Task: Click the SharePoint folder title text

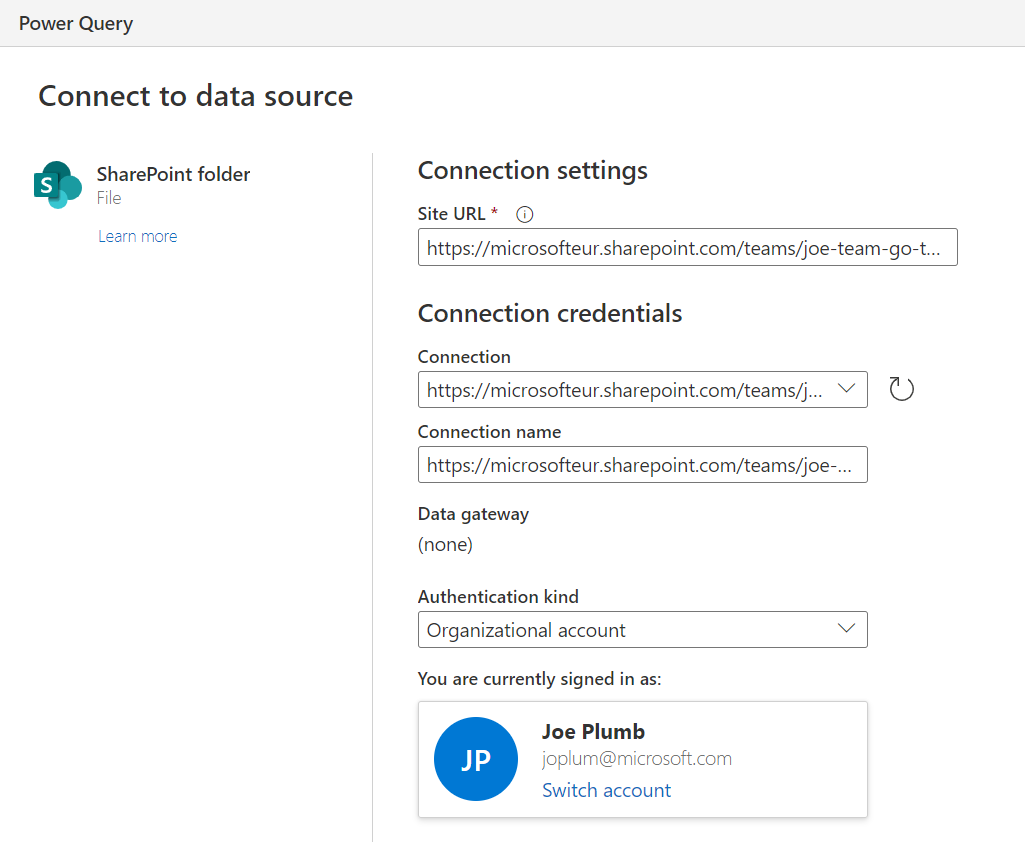Action: pos(173,175)
